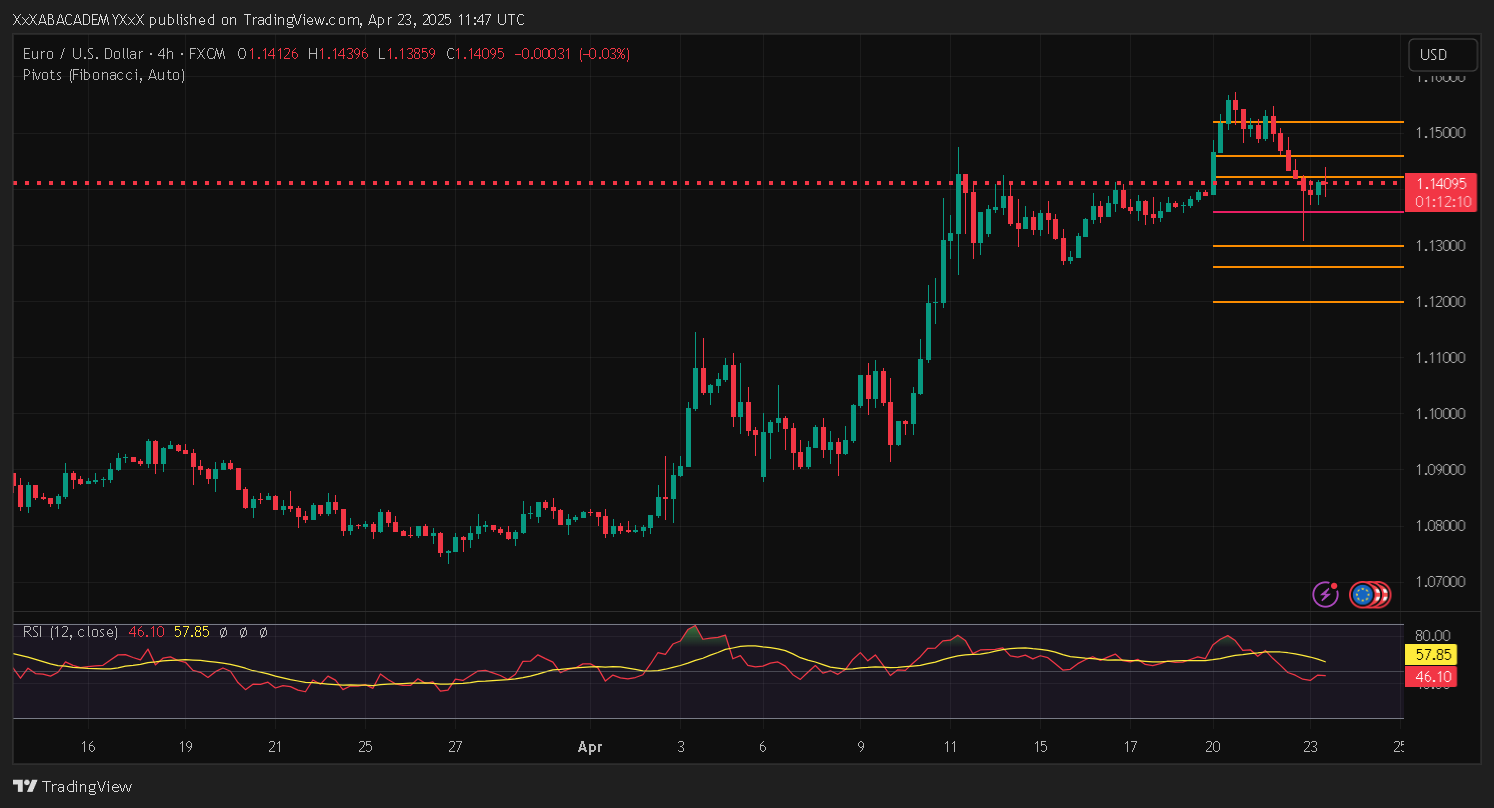Open the USD currency dropdown
The height and width of the screenshot is (808, 1494).
click(x=1441, y=55)
